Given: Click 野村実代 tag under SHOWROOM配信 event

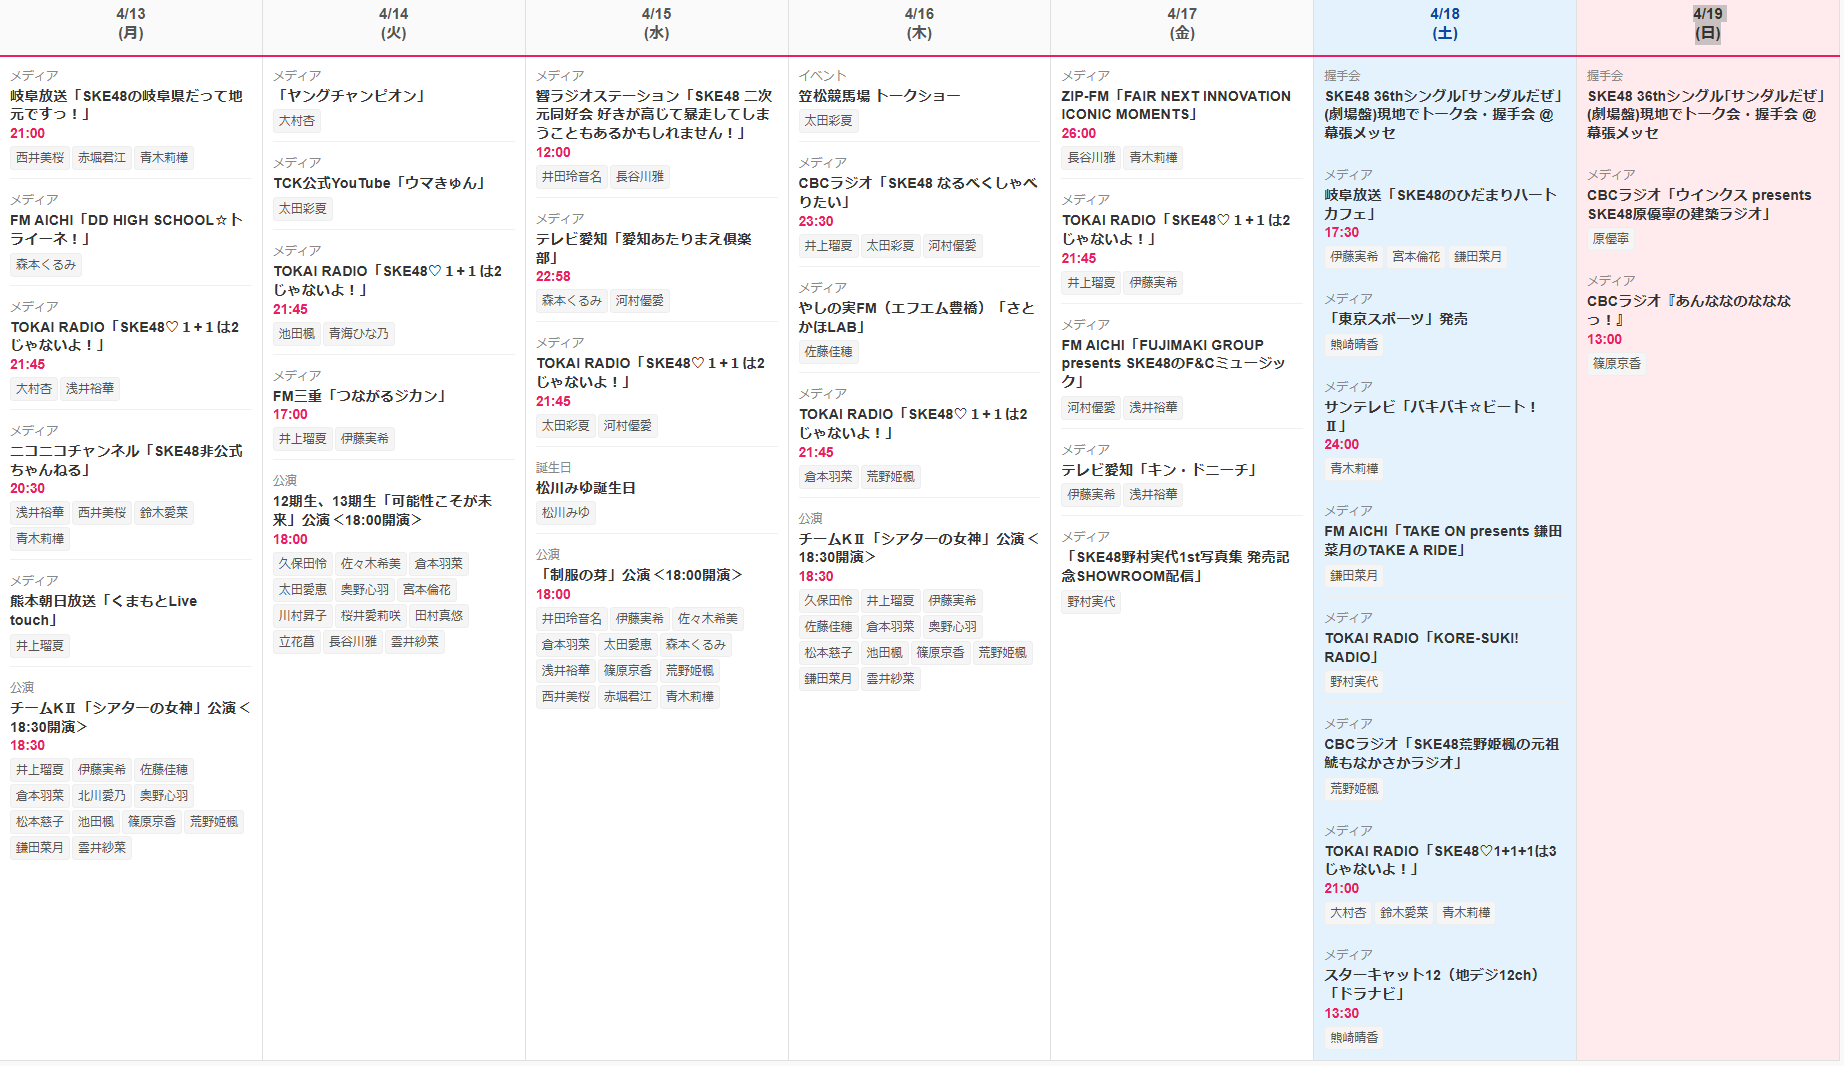Looking at the screenshot, I should click(1091, 602).
